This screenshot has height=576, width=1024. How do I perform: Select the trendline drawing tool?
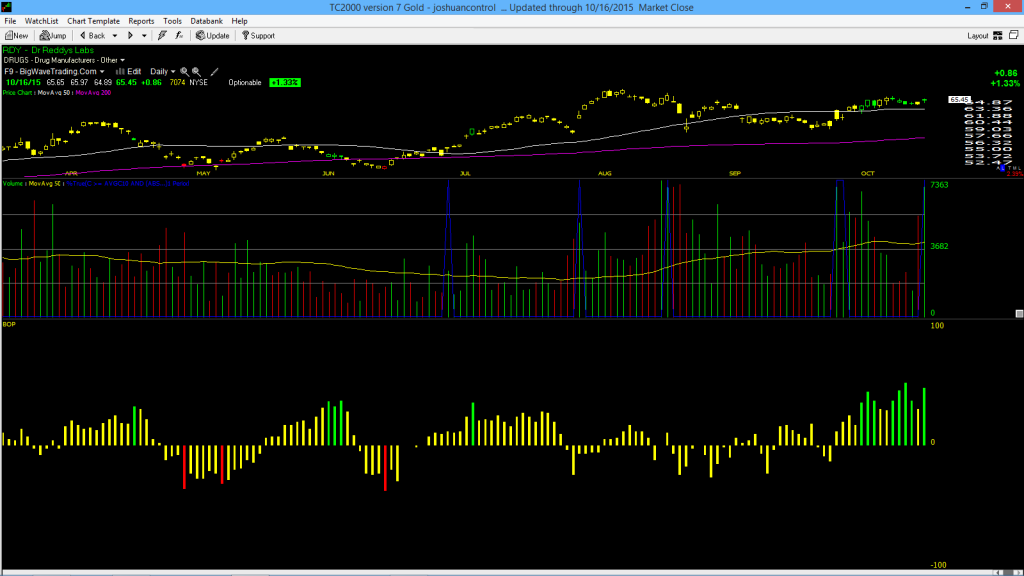(x=214, y=72)
